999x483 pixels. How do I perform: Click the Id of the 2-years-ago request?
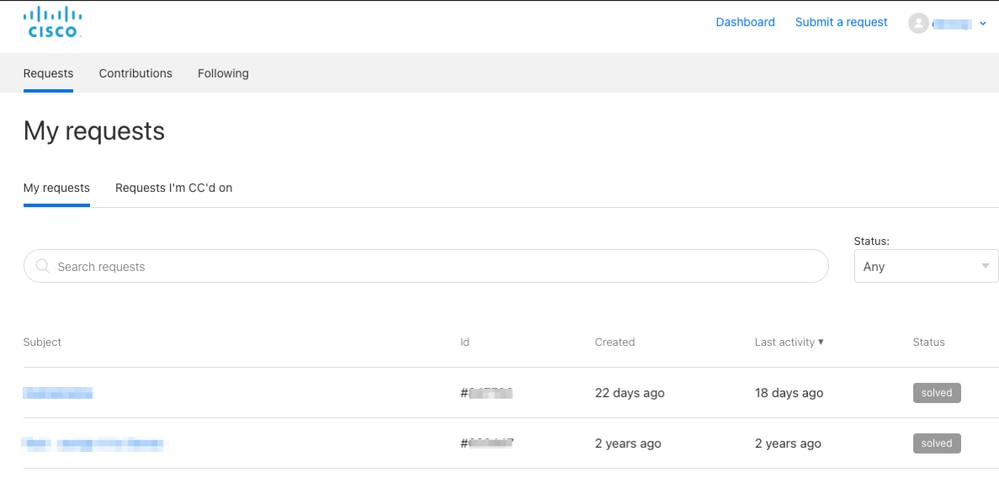(x=487, y=443)
